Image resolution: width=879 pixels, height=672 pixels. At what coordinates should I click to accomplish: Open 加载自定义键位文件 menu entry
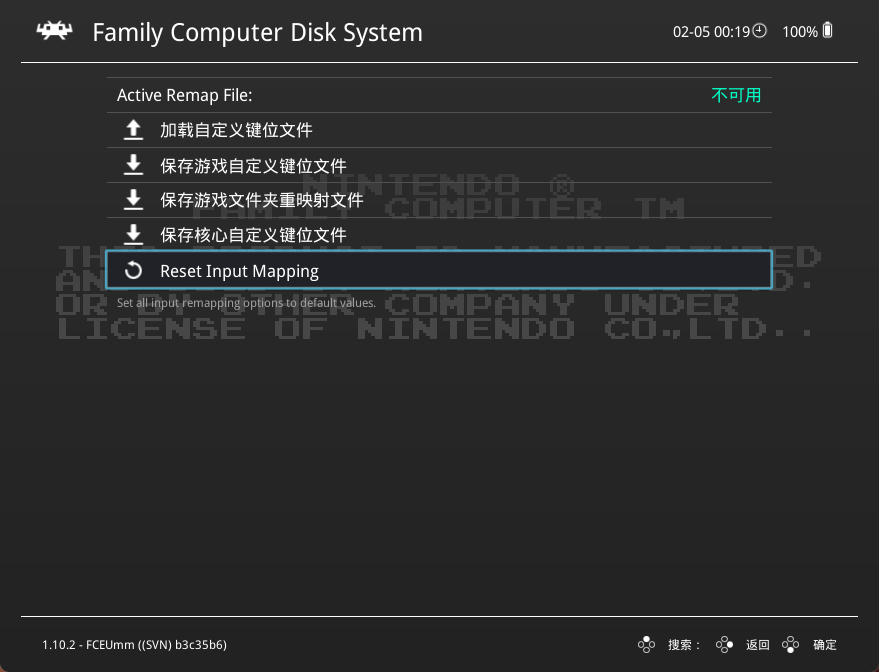click(x=440, y=130)
